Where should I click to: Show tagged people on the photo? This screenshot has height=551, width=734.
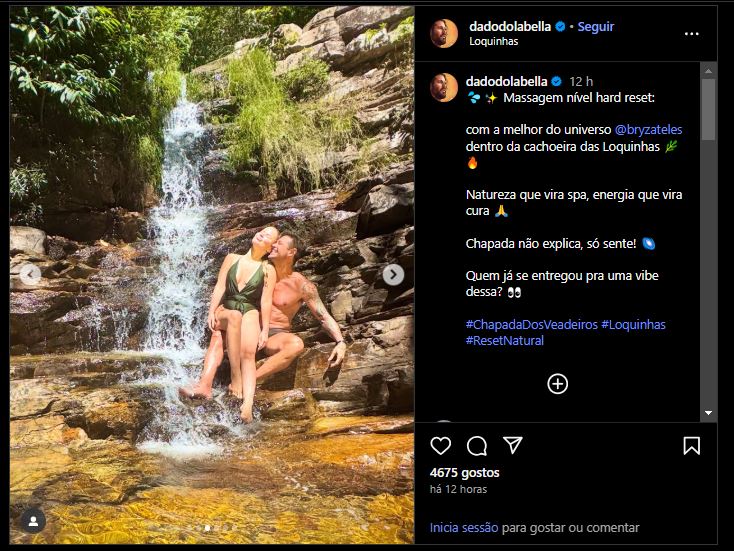tap(33, 521)
